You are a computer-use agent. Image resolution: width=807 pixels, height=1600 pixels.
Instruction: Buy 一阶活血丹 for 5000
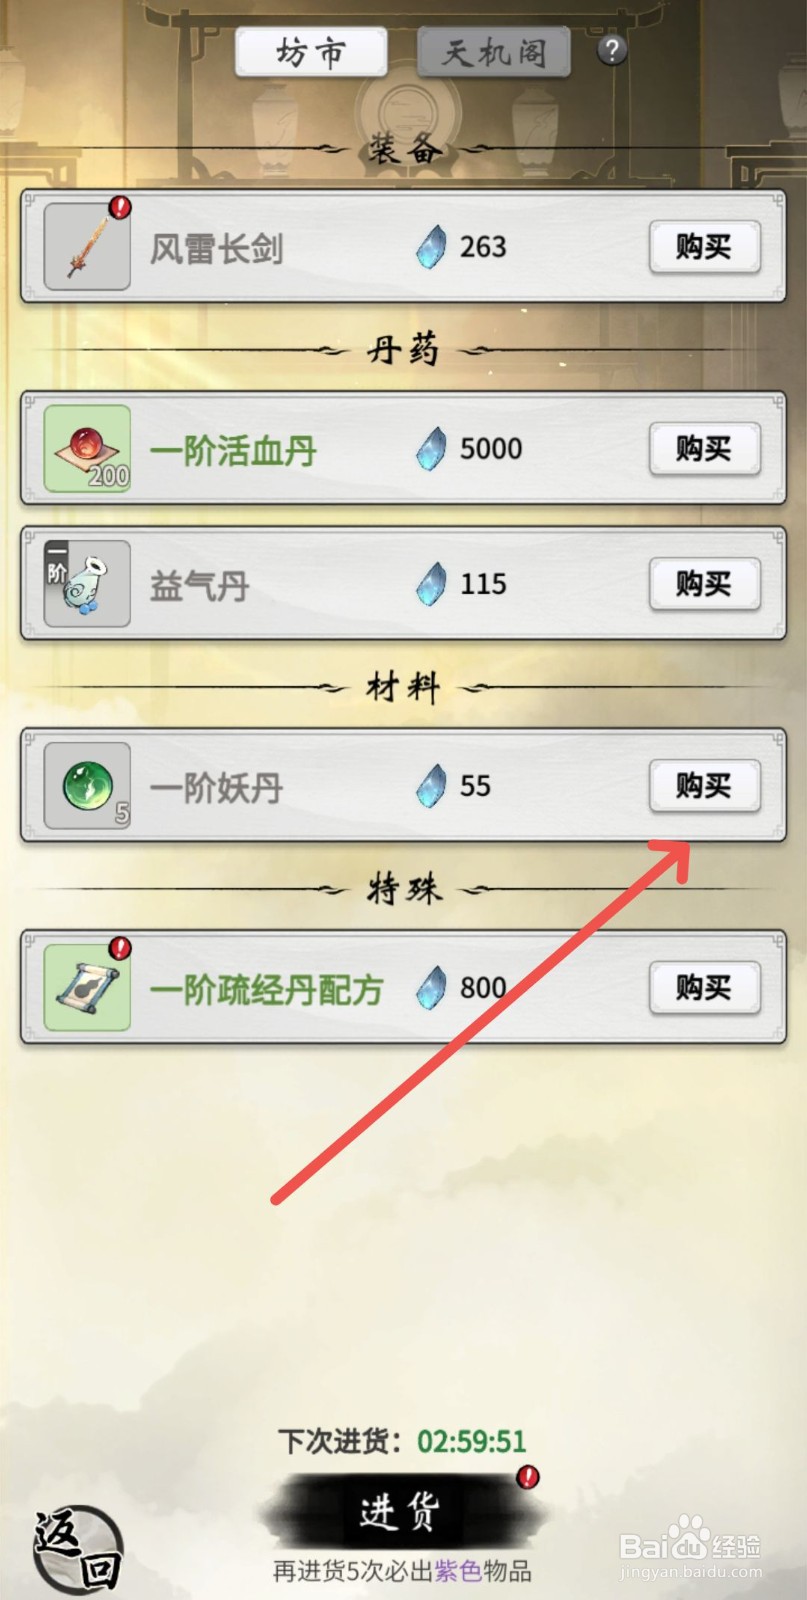(704, 448)
